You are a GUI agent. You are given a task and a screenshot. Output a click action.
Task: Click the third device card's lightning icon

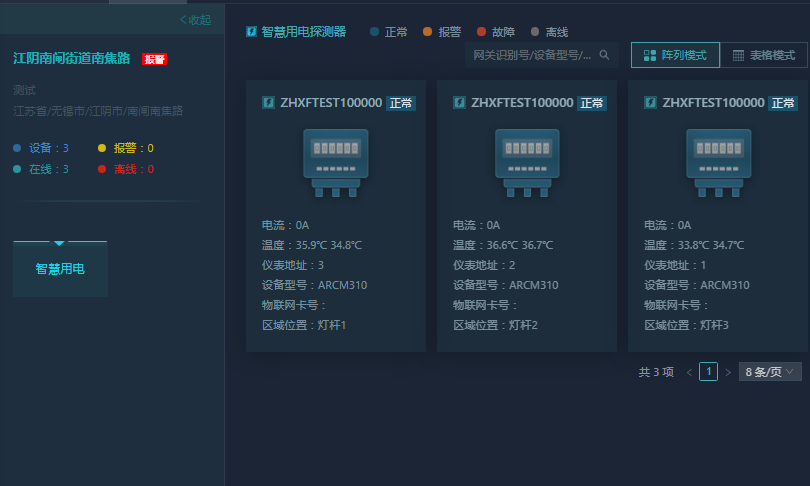(x=650, y=103)
